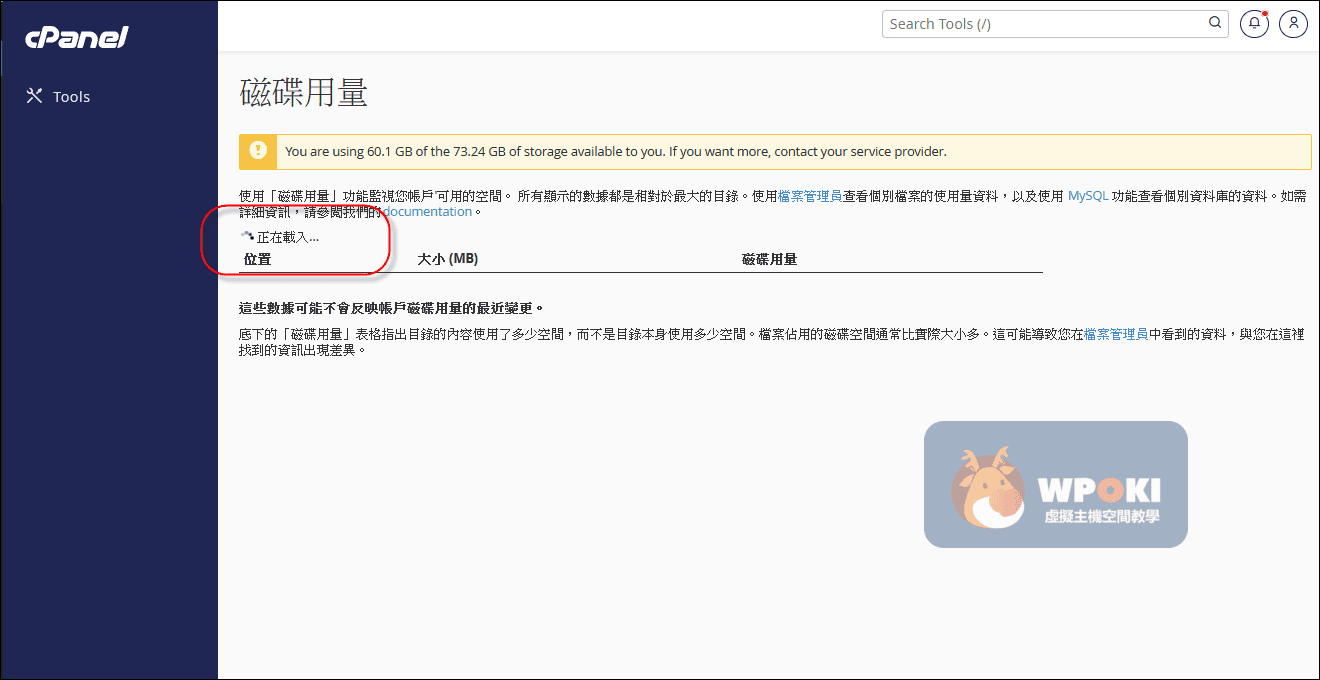This screenshot has height=680, width=1320.
Task: Click the 檔案管理員 link in the bottom note
Action: [1115, 335]
